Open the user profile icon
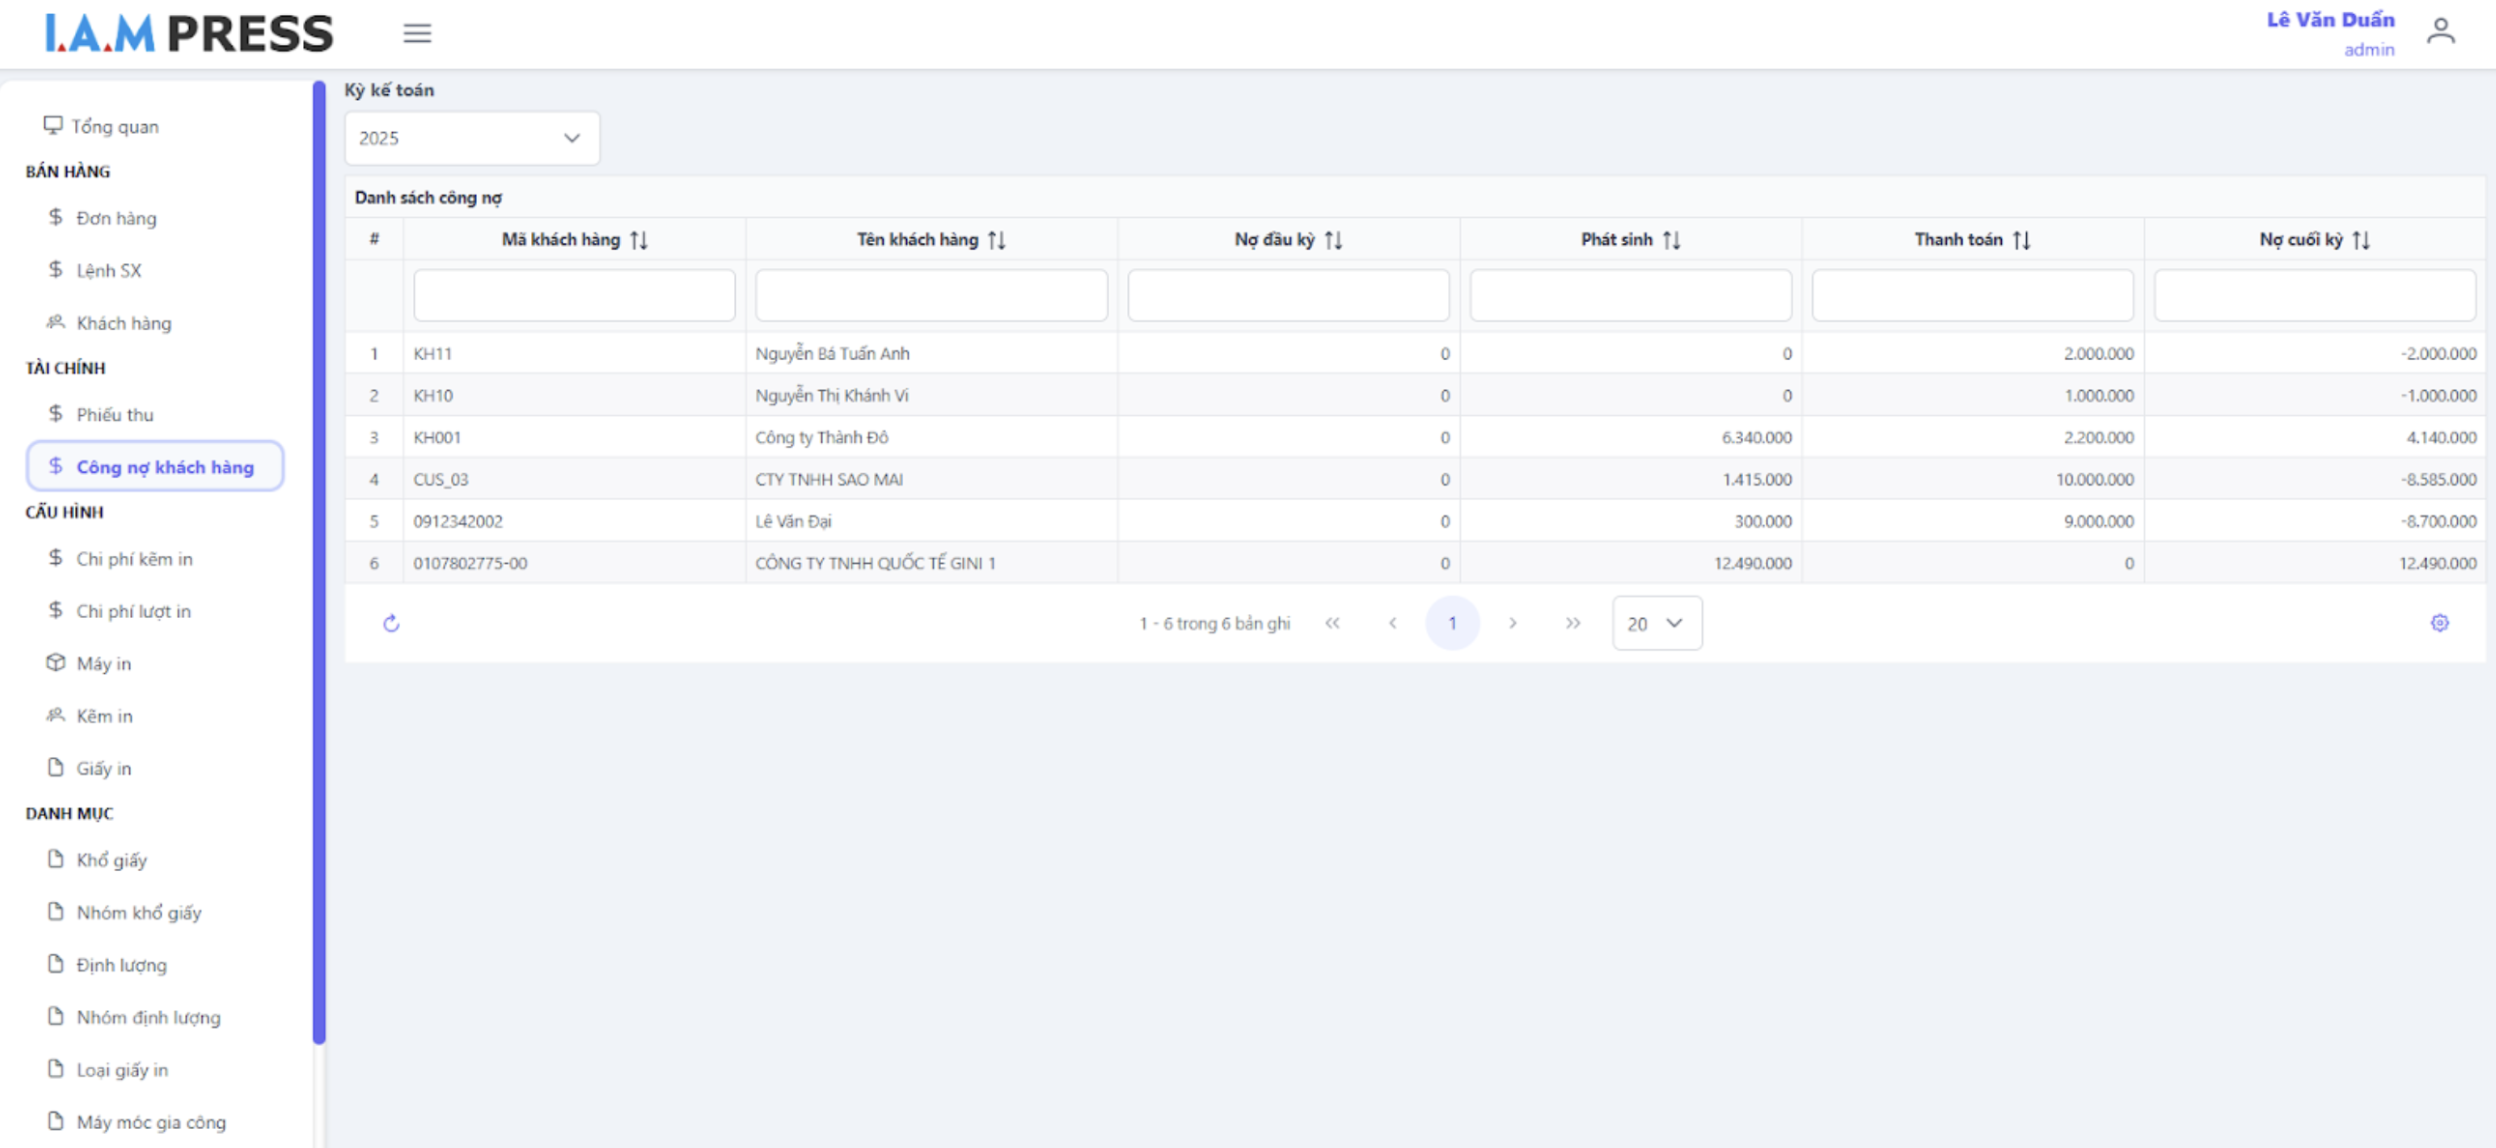 click(x=2440, y=32)
